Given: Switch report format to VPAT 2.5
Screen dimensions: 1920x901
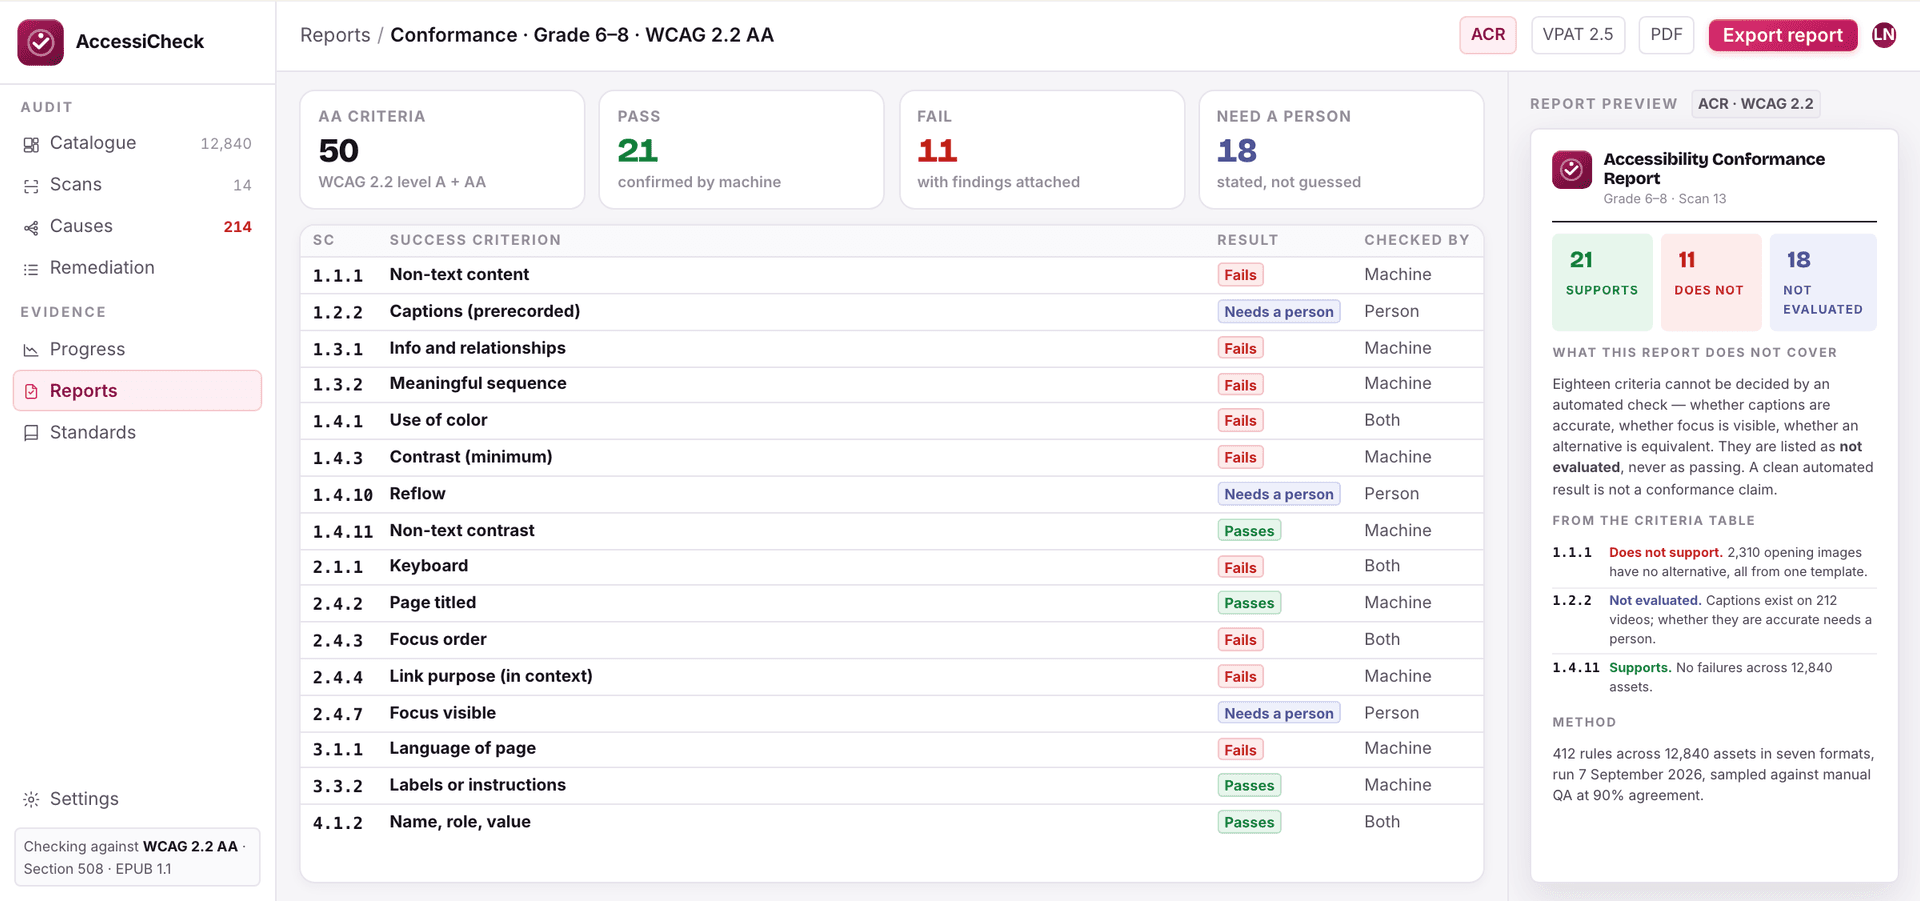Looking at the screenshot, I should pyautogui.click(x=1578, y=35).
